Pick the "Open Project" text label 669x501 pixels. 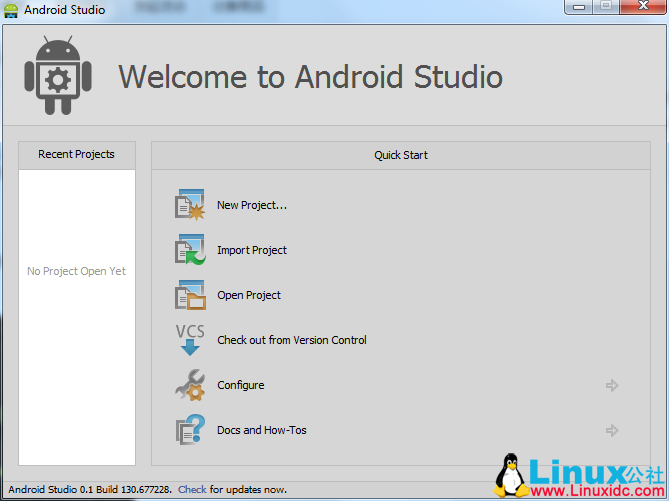249,295
